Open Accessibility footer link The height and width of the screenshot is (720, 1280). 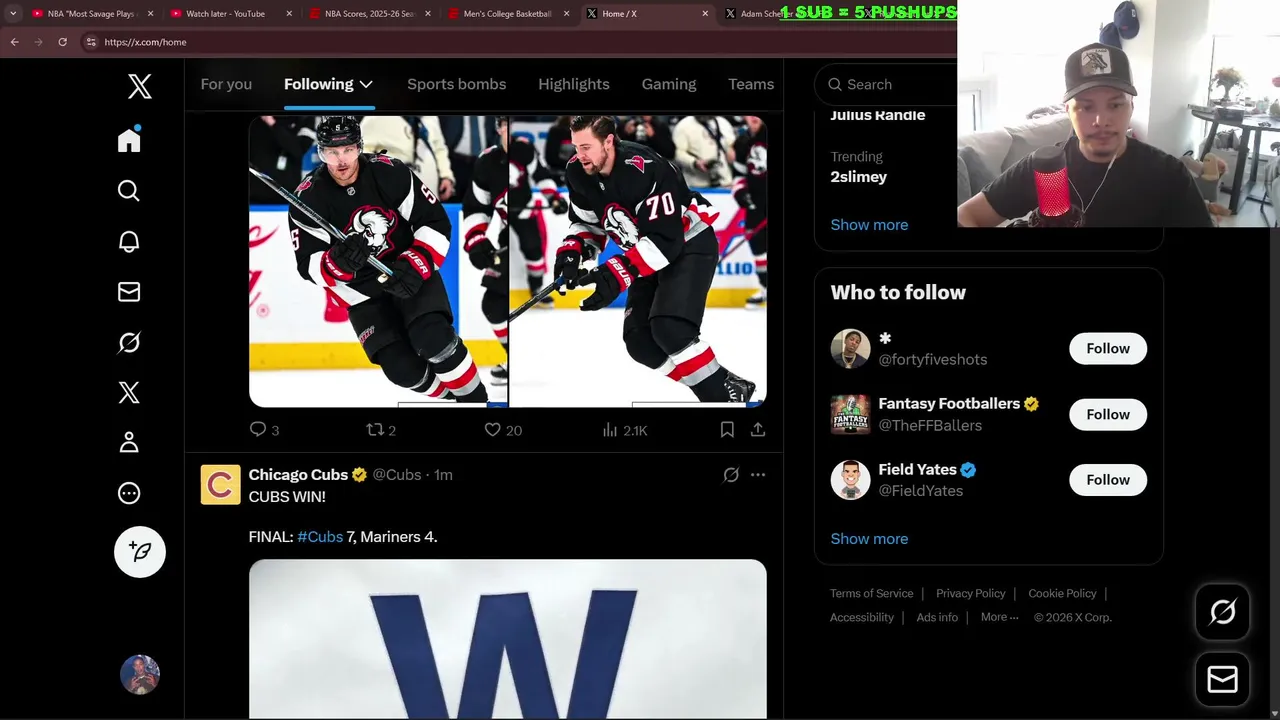pyautogui.click(x=862, y=617)
